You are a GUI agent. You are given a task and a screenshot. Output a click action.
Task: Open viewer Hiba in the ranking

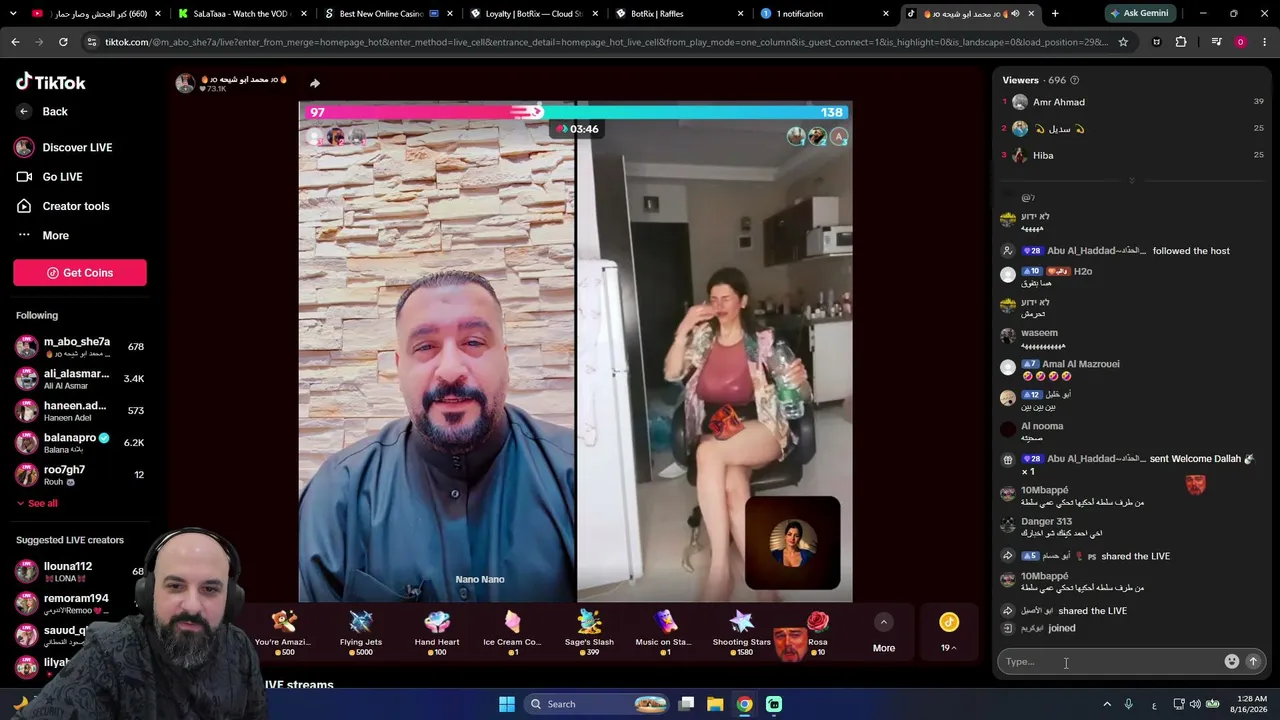pyautogui.click(x=1132, y=156)
